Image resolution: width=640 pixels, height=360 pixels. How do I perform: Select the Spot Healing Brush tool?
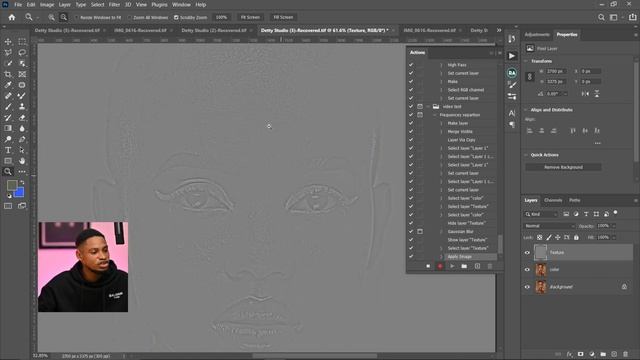coord(8,96)
